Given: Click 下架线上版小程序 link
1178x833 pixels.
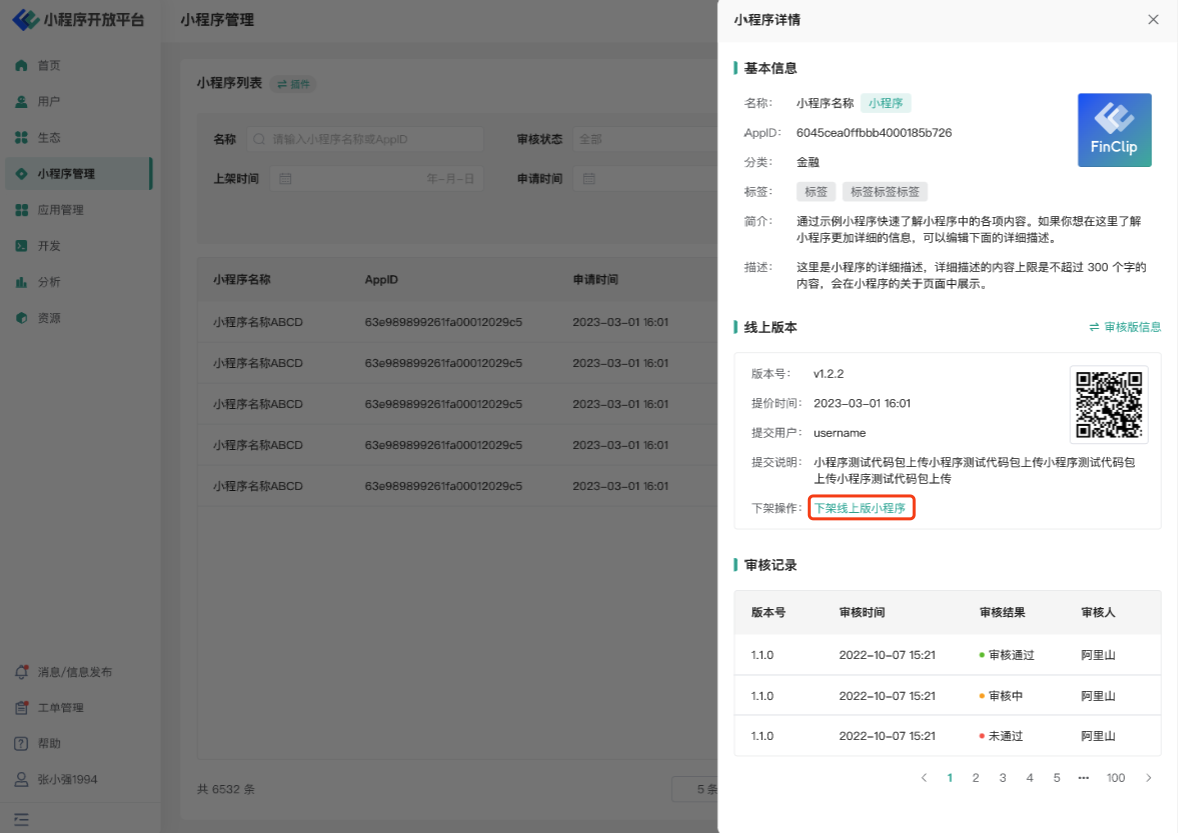Looking at the screenshot, I should click(860, 508).
